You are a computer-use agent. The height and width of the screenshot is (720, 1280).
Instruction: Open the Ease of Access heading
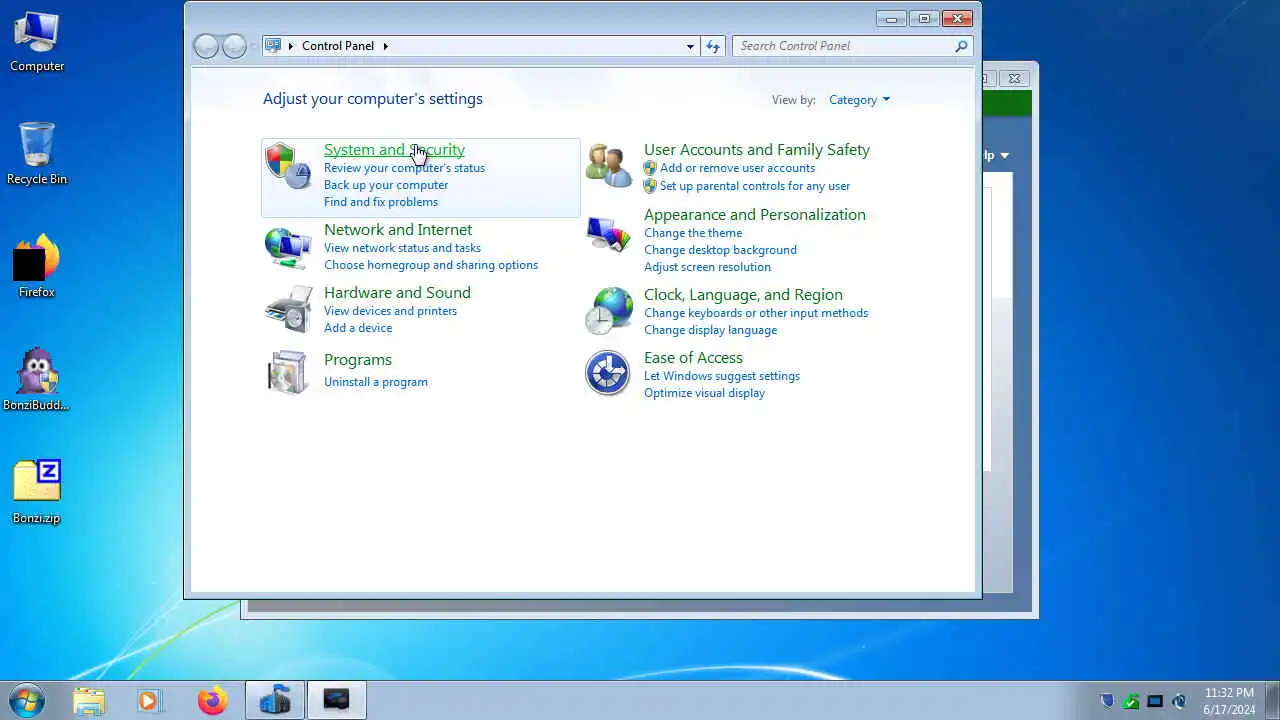[693, 358]
